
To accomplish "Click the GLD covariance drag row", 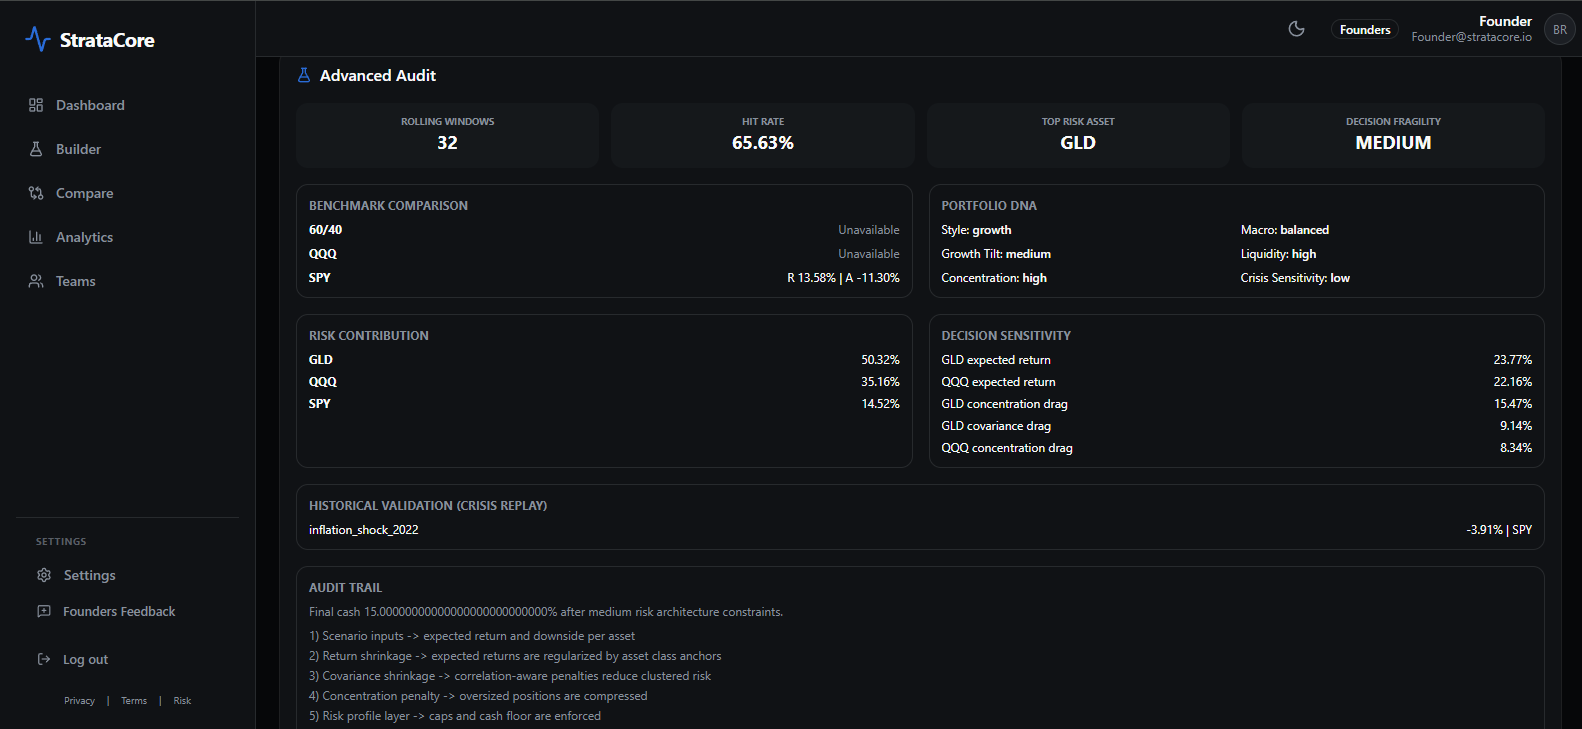I will 1236,426.
